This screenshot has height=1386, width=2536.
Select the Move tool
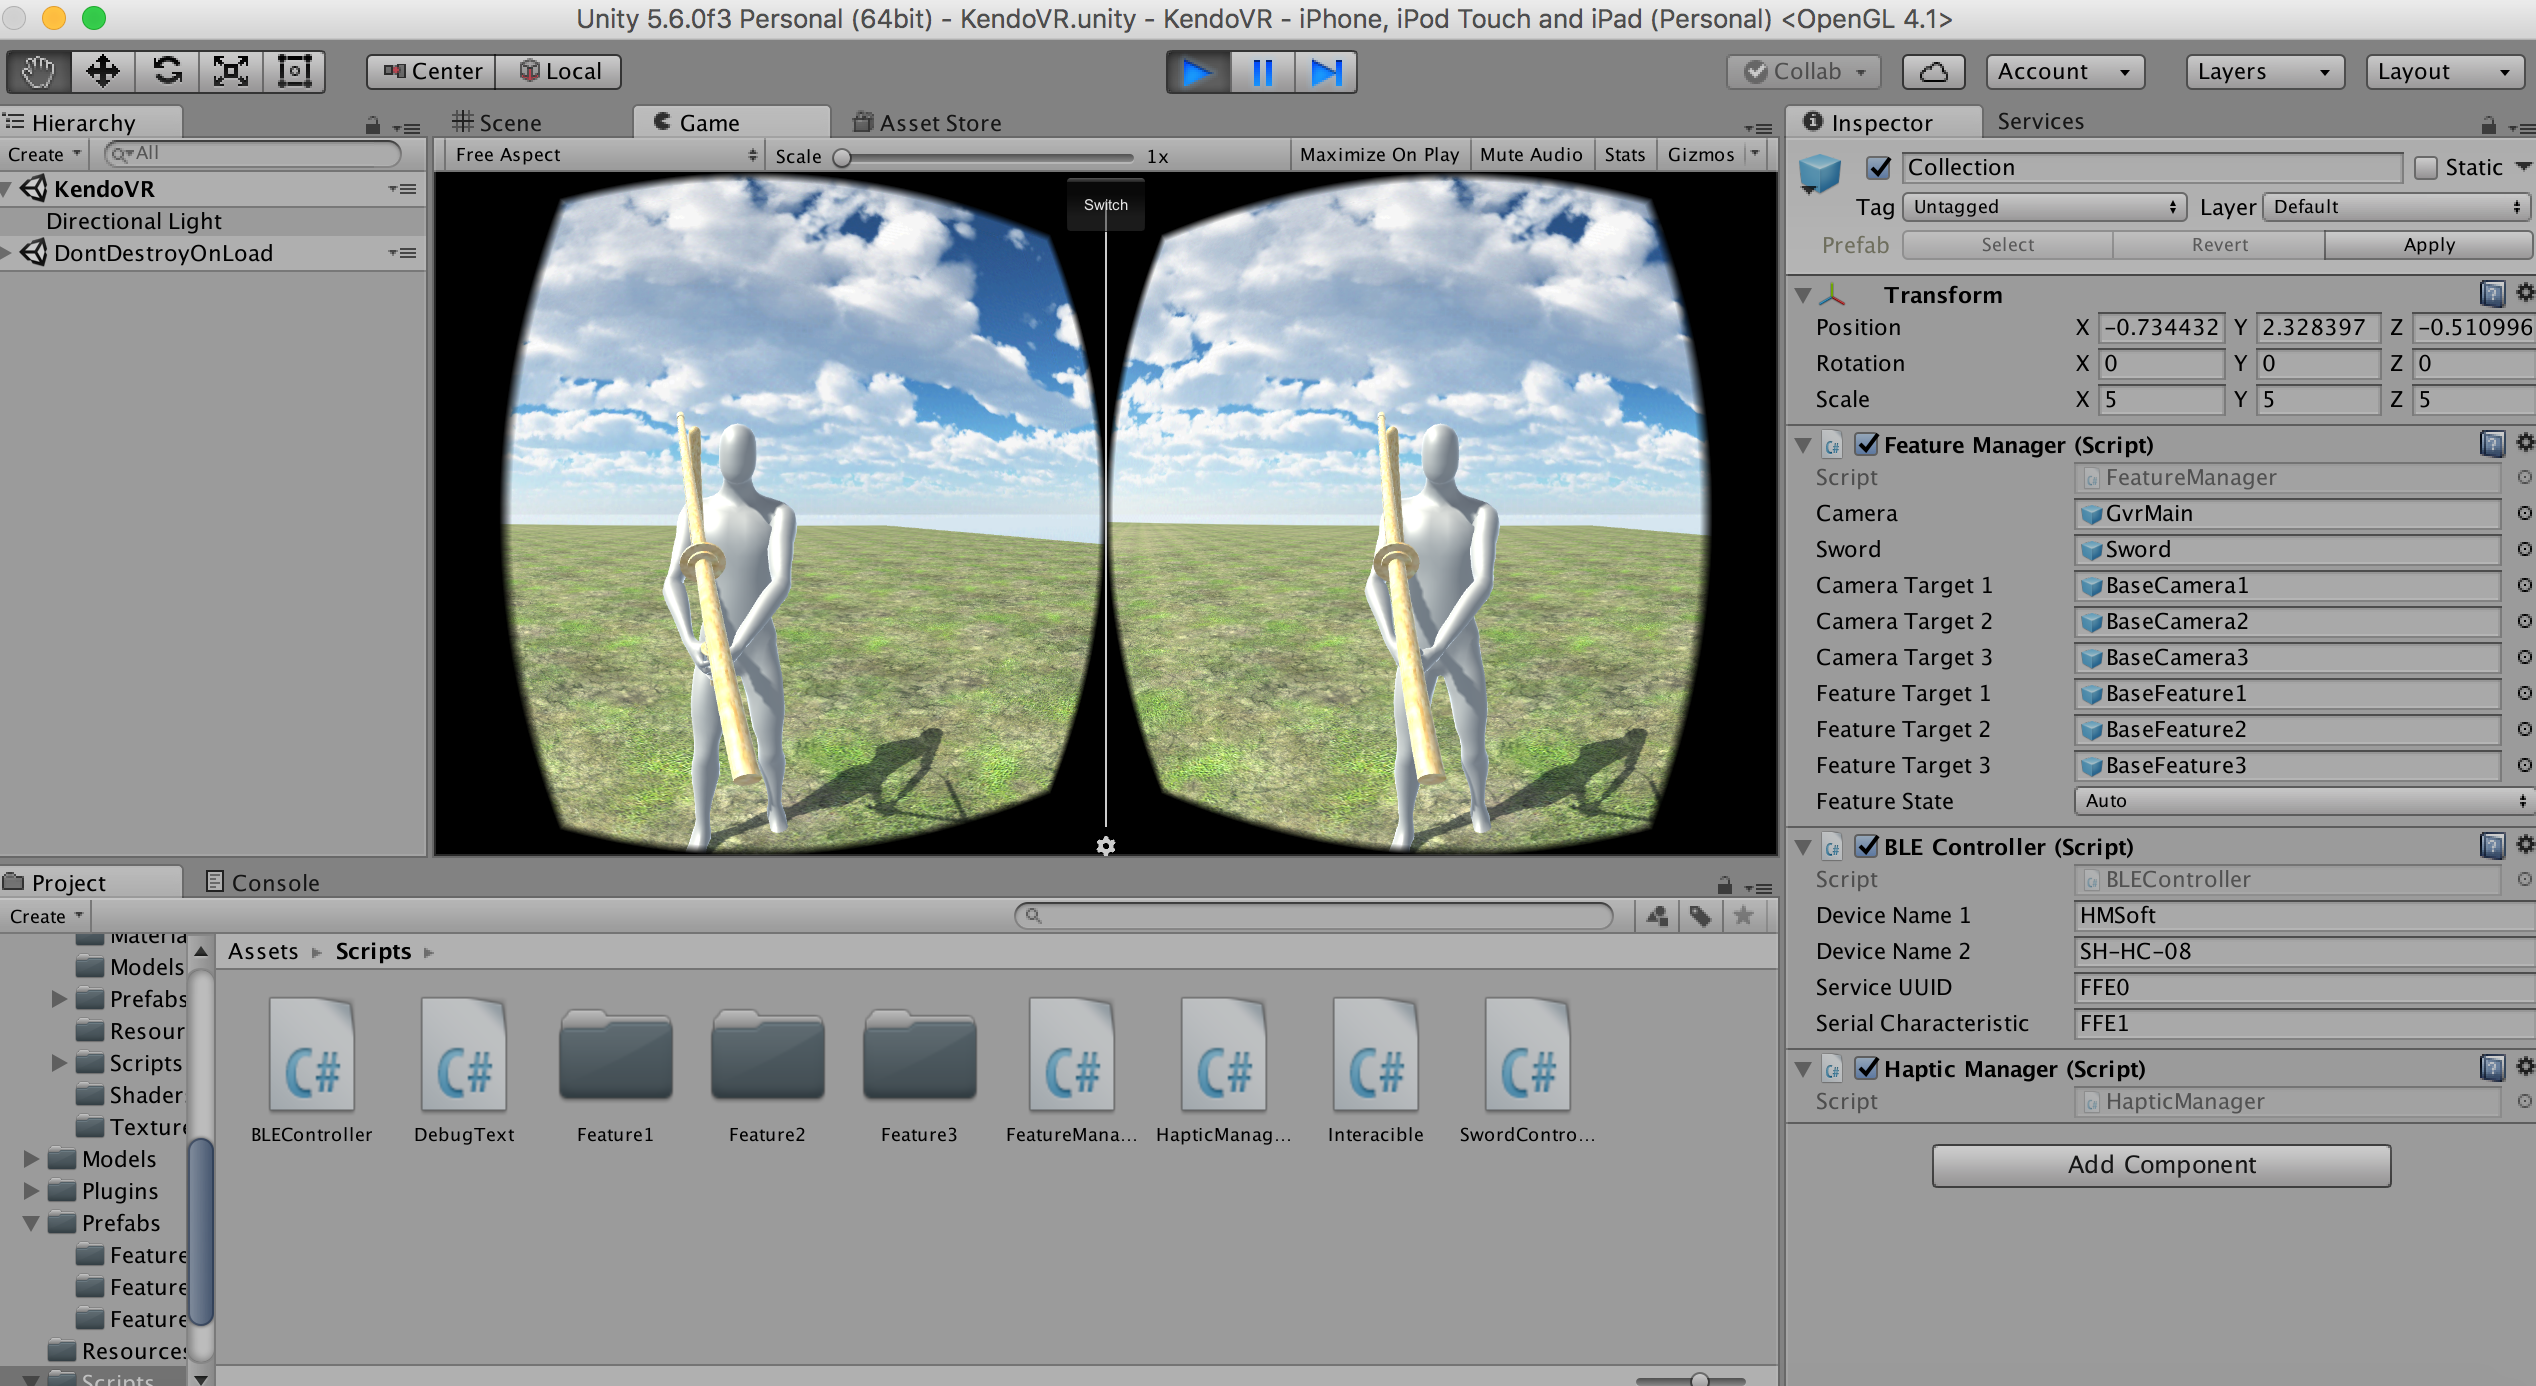(x=102, y=72)
